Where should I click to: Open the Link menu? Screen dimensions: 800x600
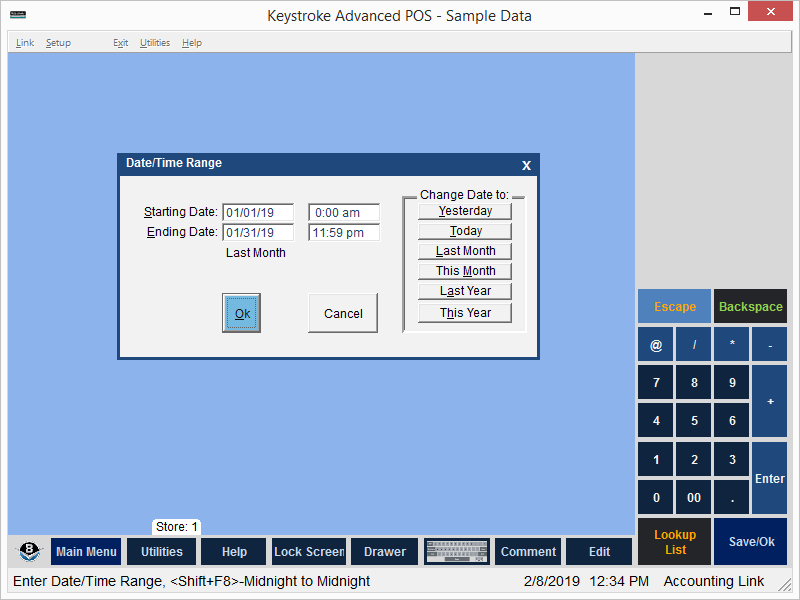(x=24, y=43)
